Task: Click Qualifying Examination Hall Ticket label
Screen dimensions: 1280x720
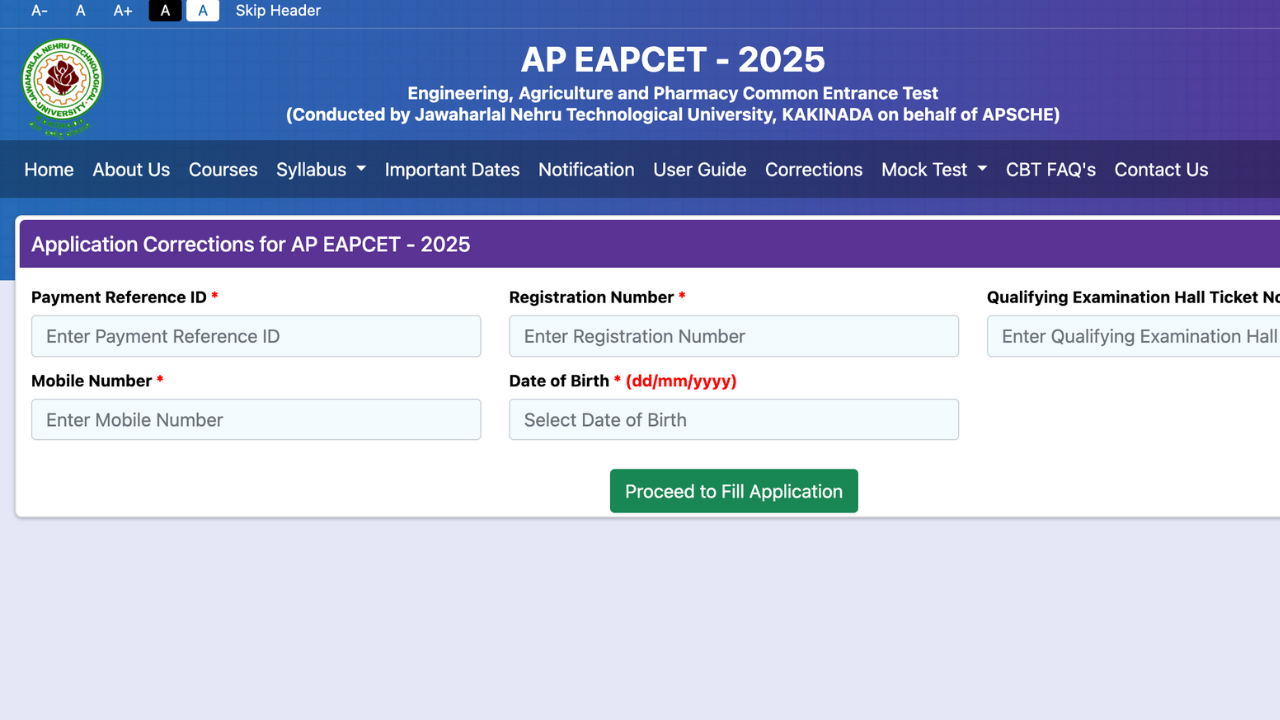Action: pos(1133,297)
